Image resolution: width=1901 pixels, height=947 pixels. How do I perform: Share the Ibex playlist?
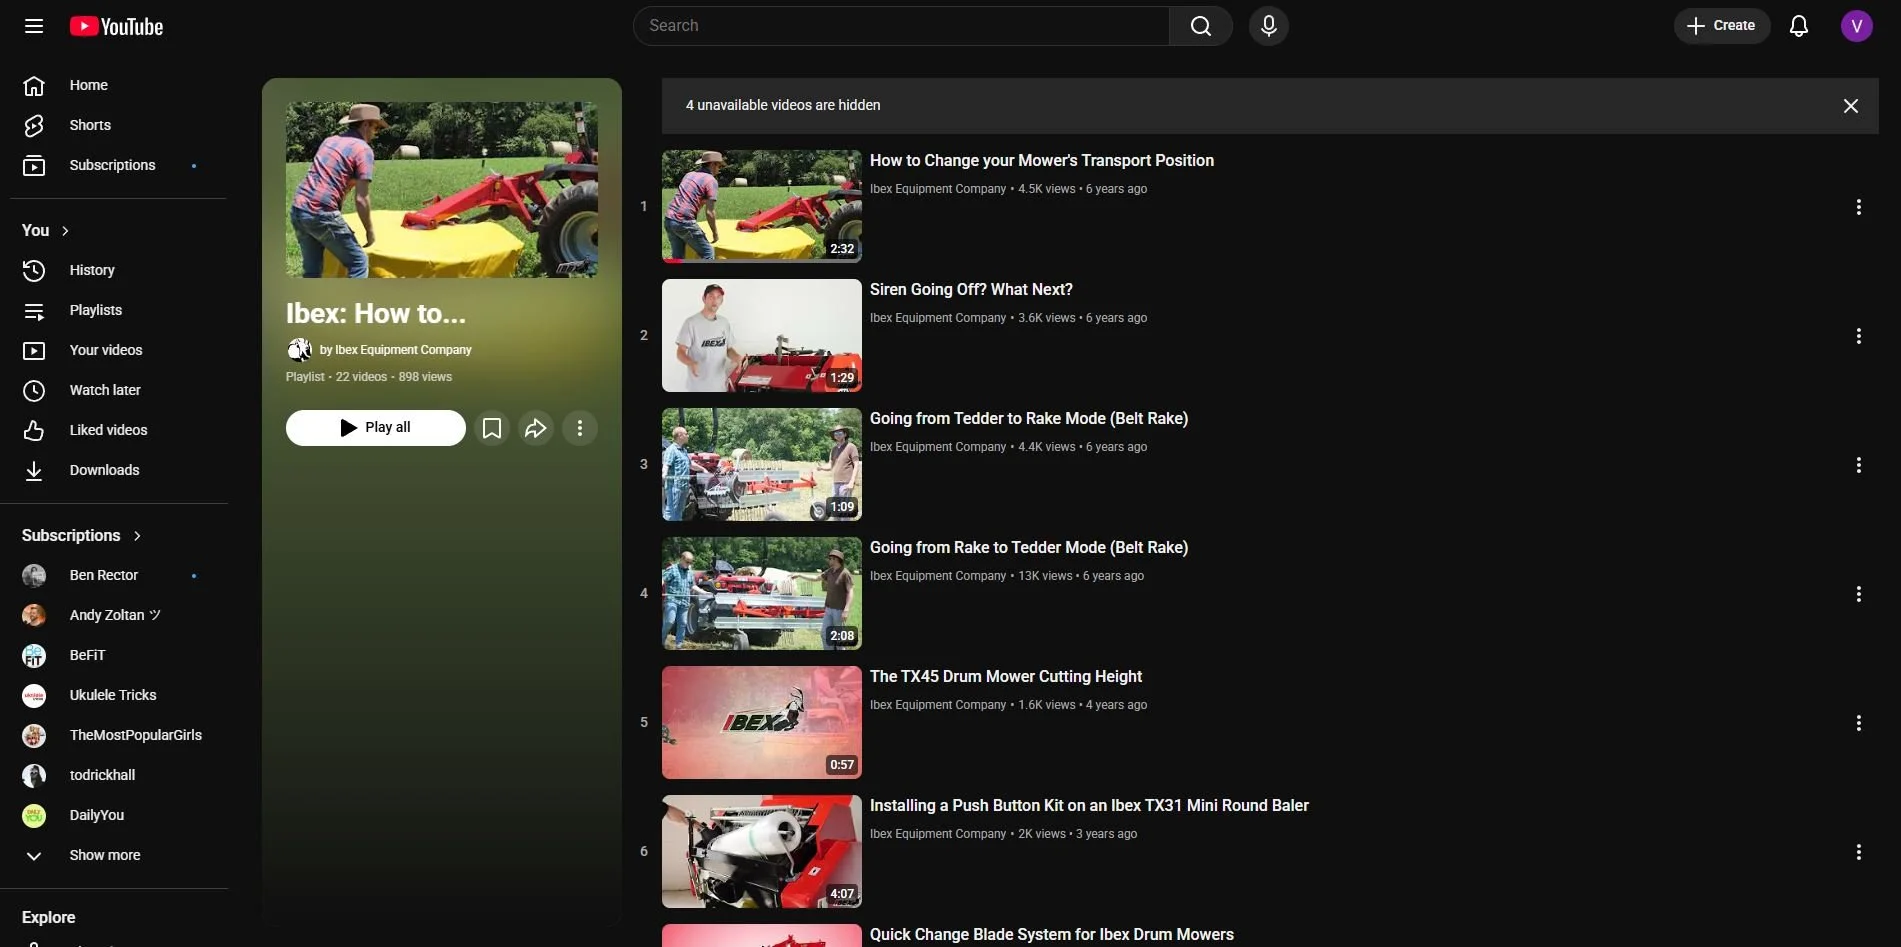[536, 428]
